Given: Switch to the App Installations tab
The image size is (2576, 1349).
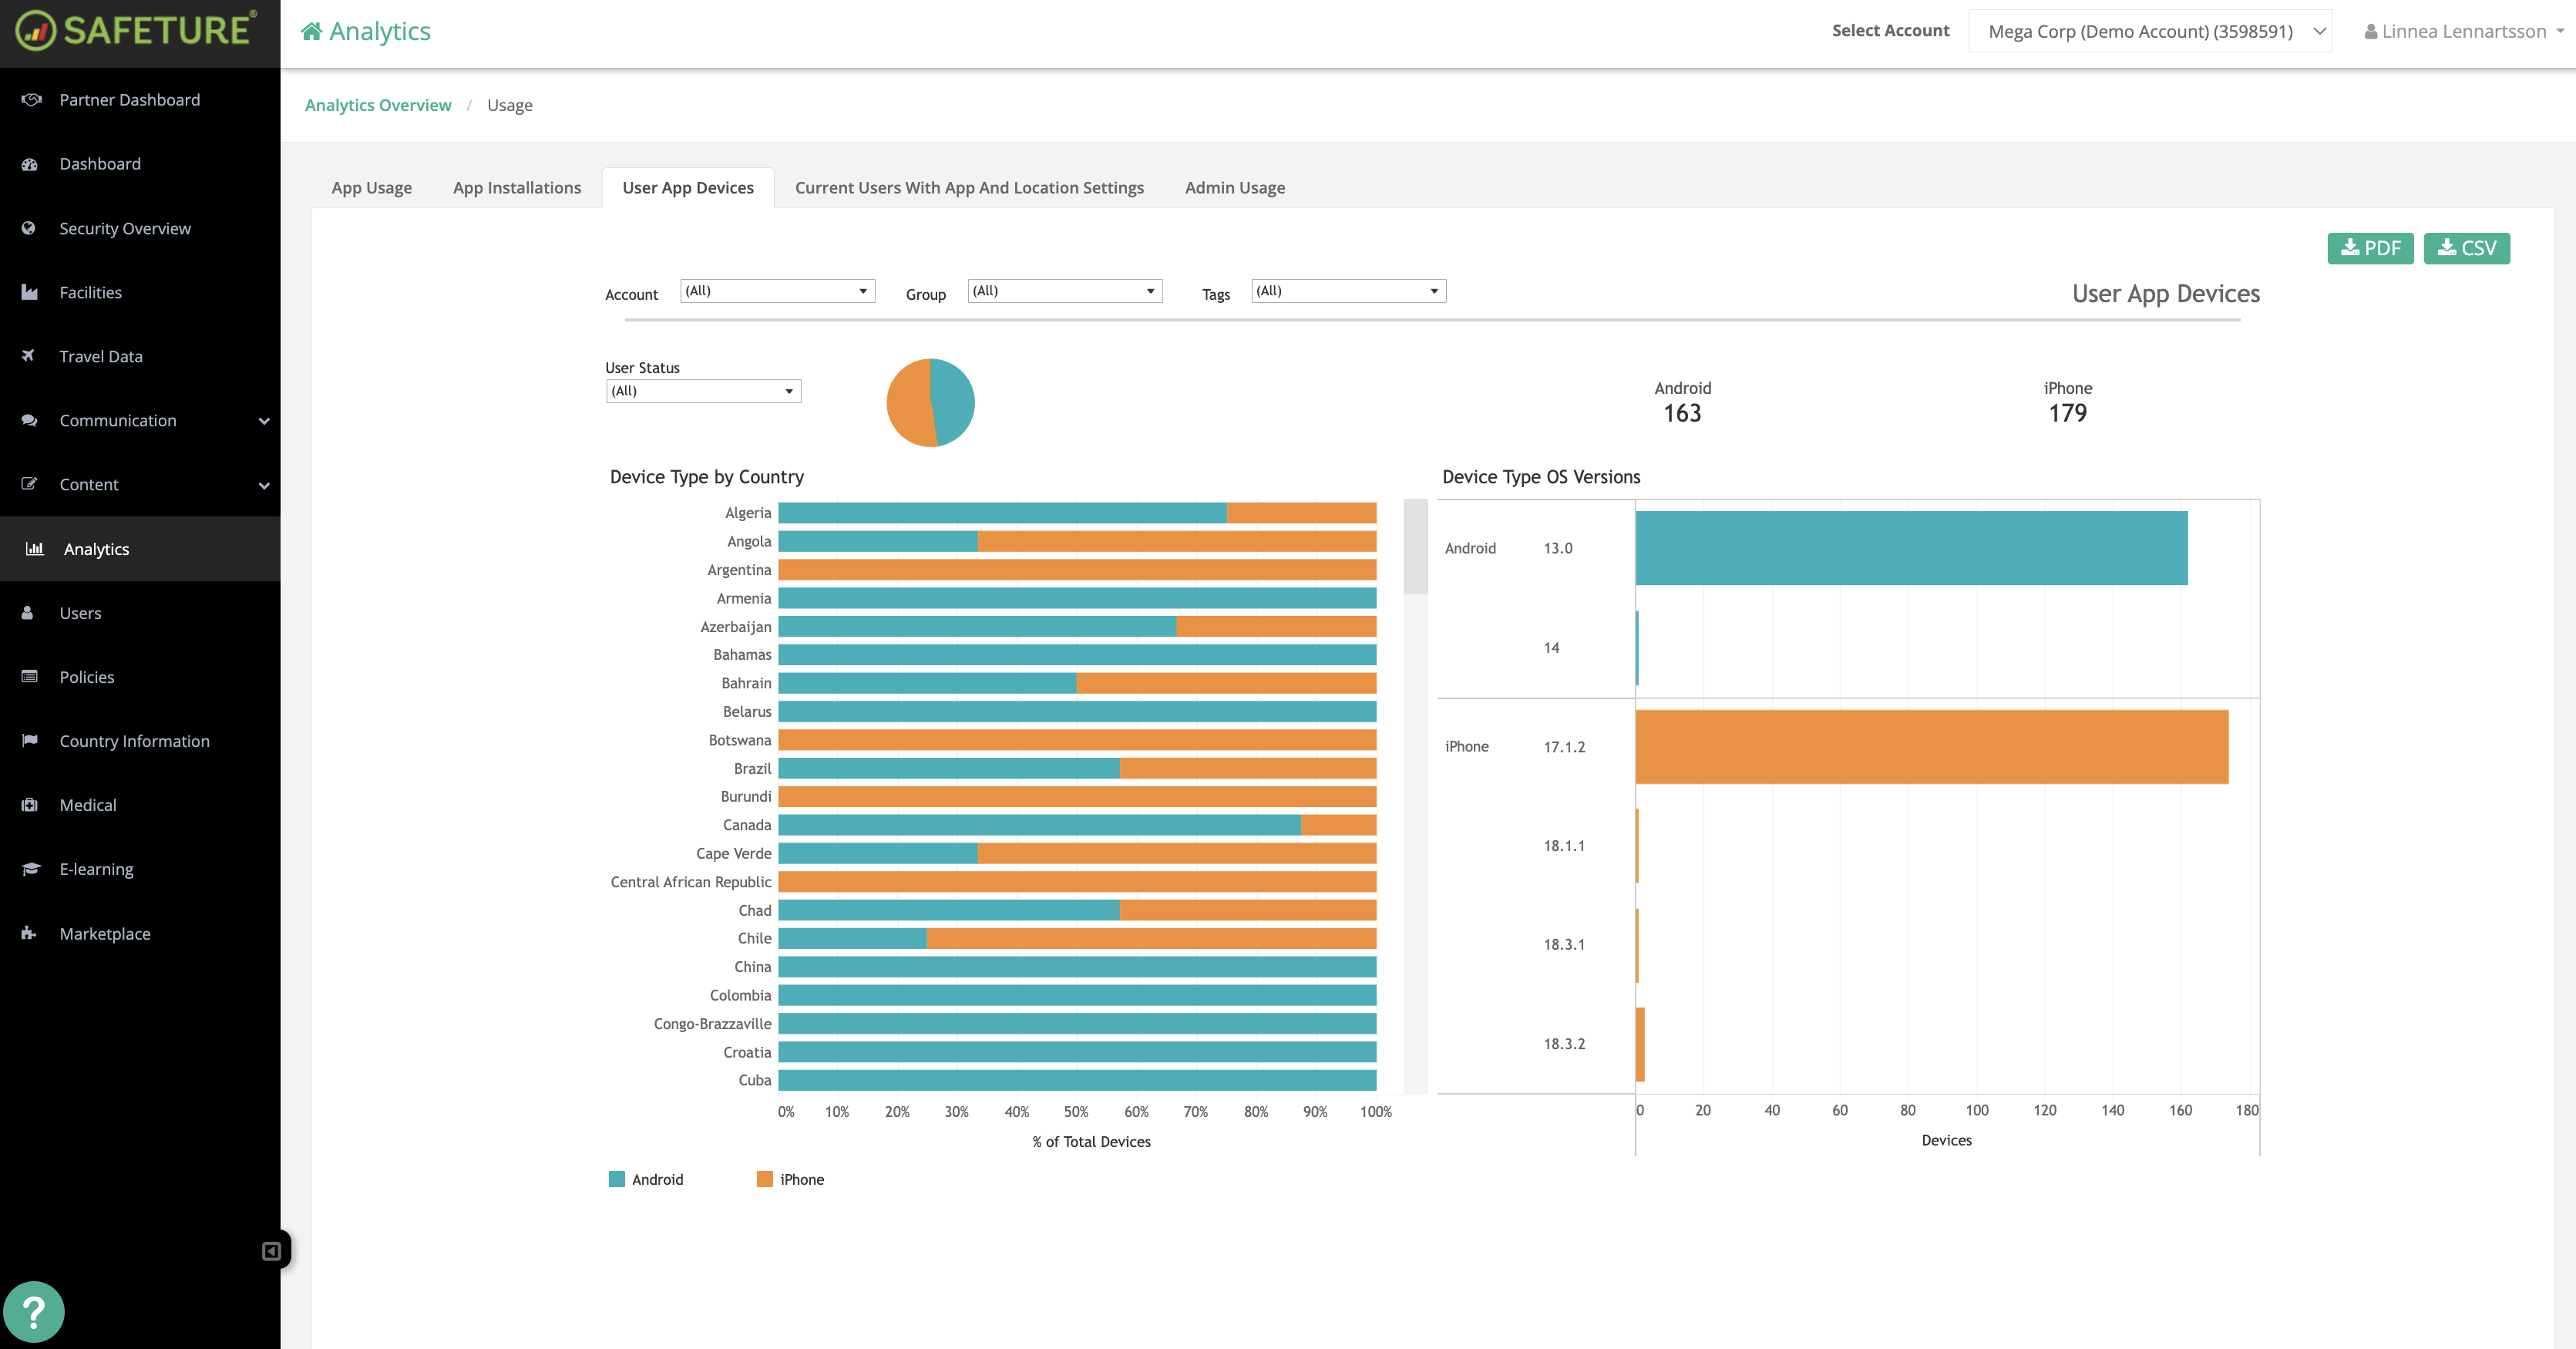Looking at the screenshot, I should [x=516, y=188].
